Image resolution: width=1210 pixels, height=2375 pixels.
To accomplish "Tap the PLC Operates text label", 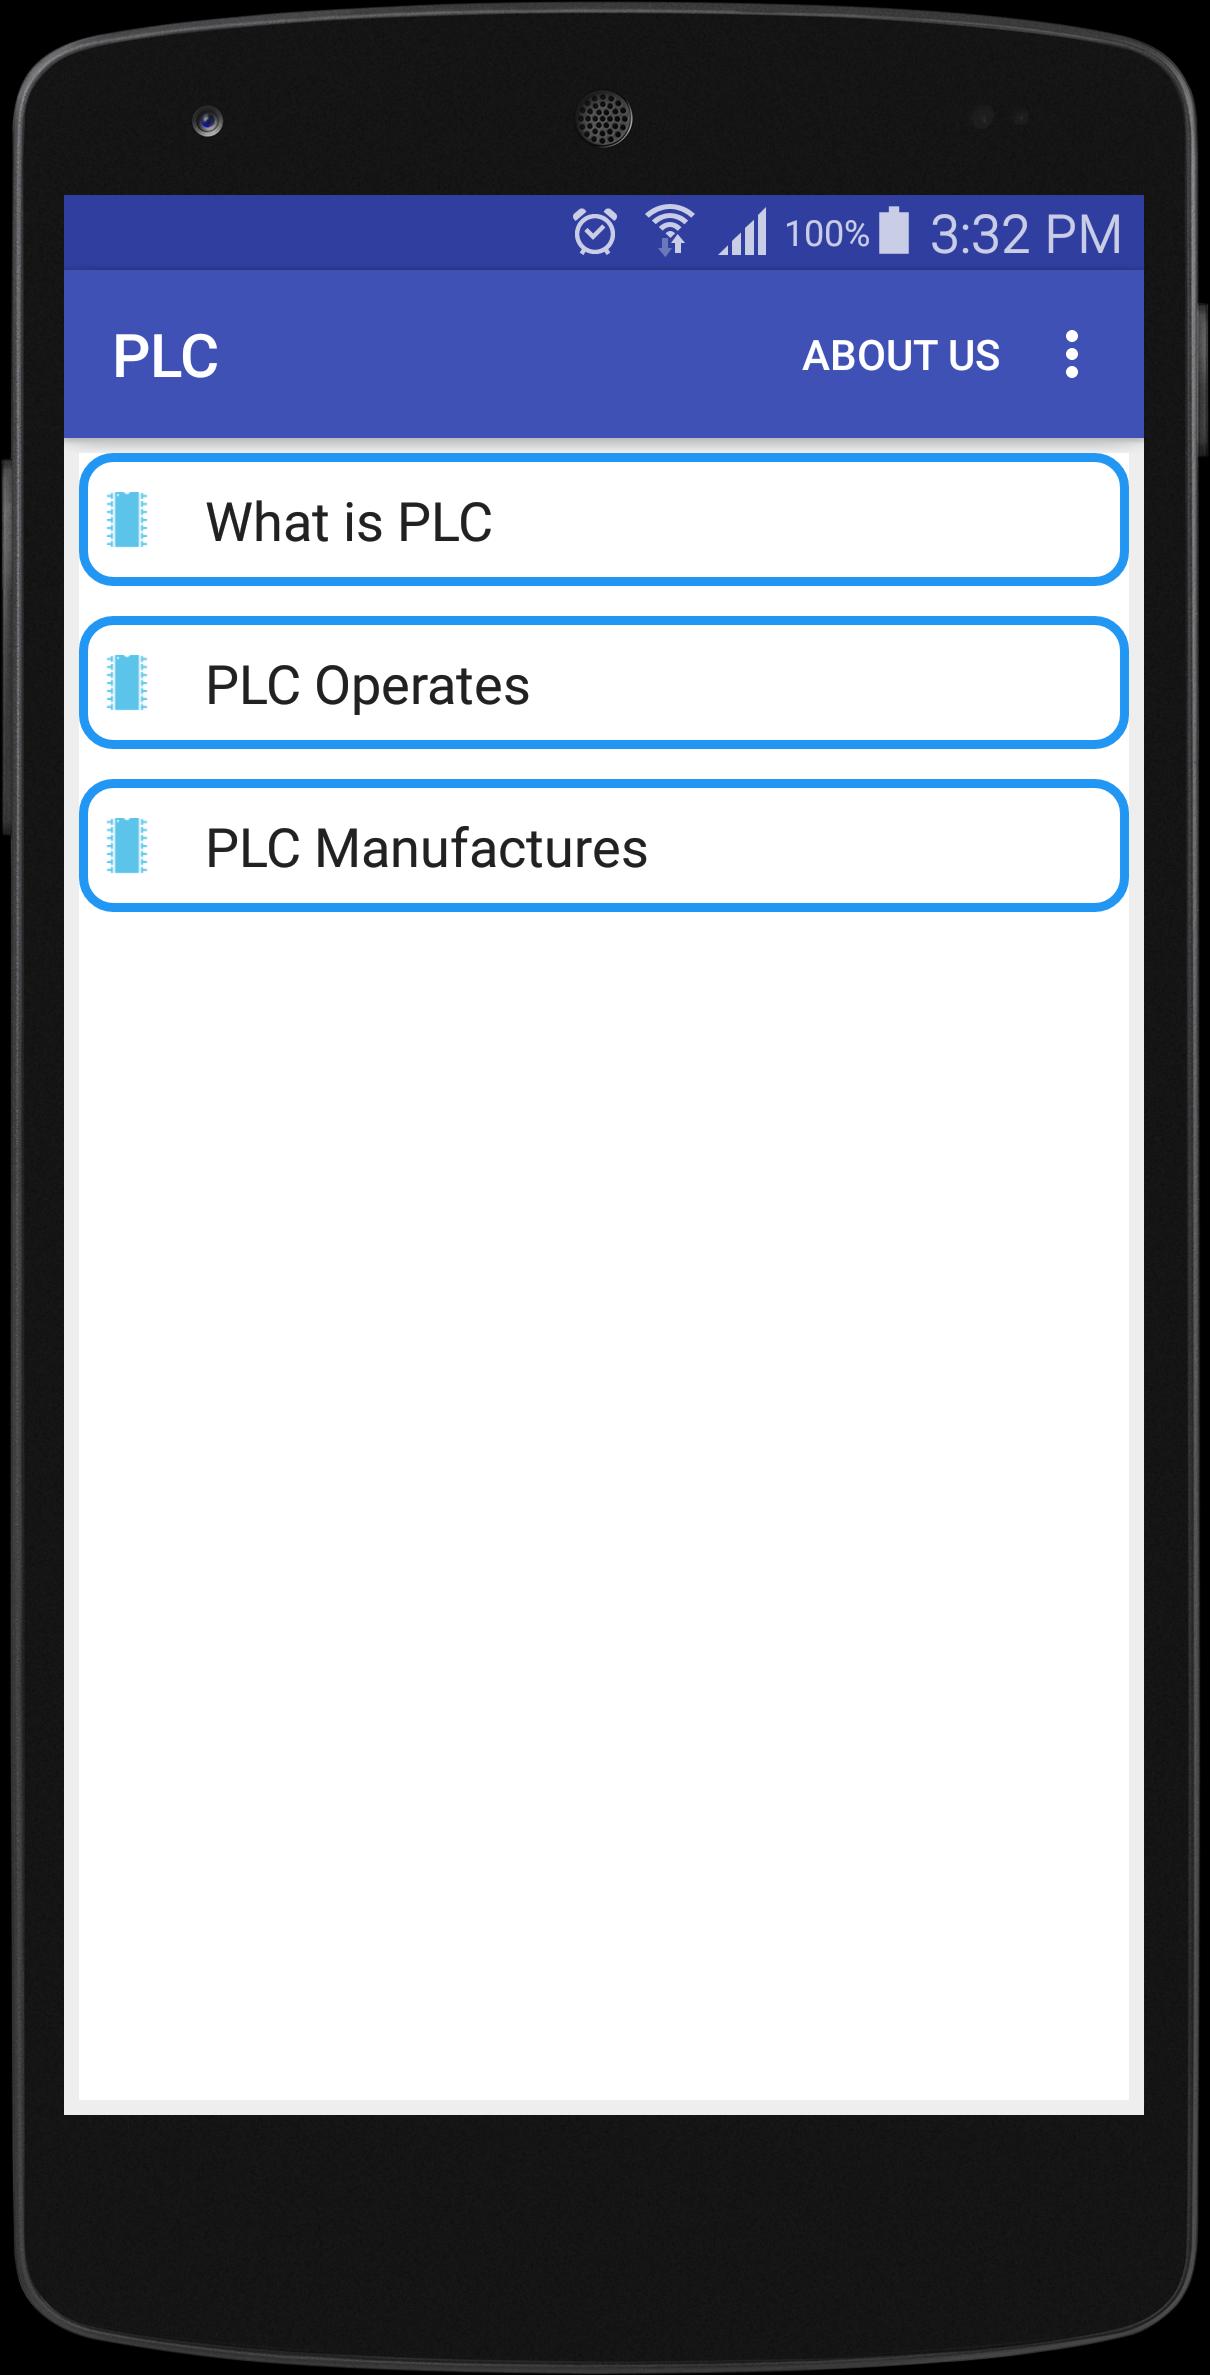I will (367, 686).
